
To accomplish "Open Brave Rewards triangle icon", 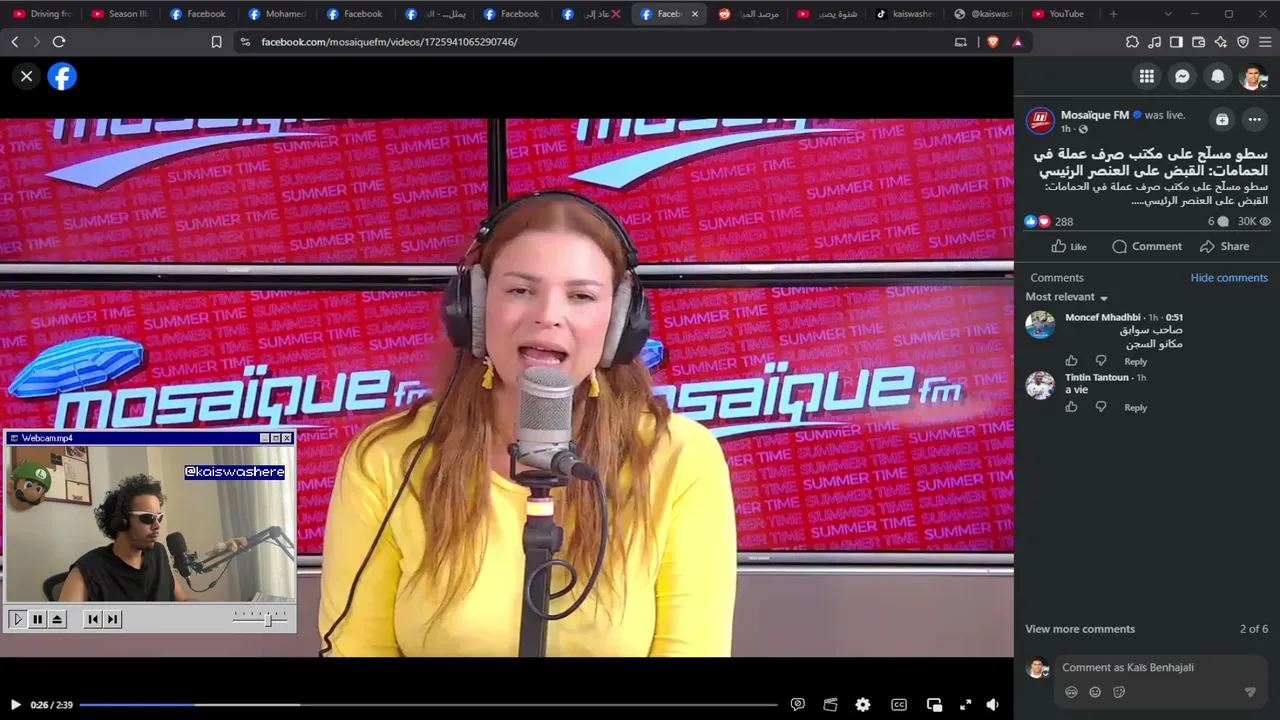I will click(1017, 42).
